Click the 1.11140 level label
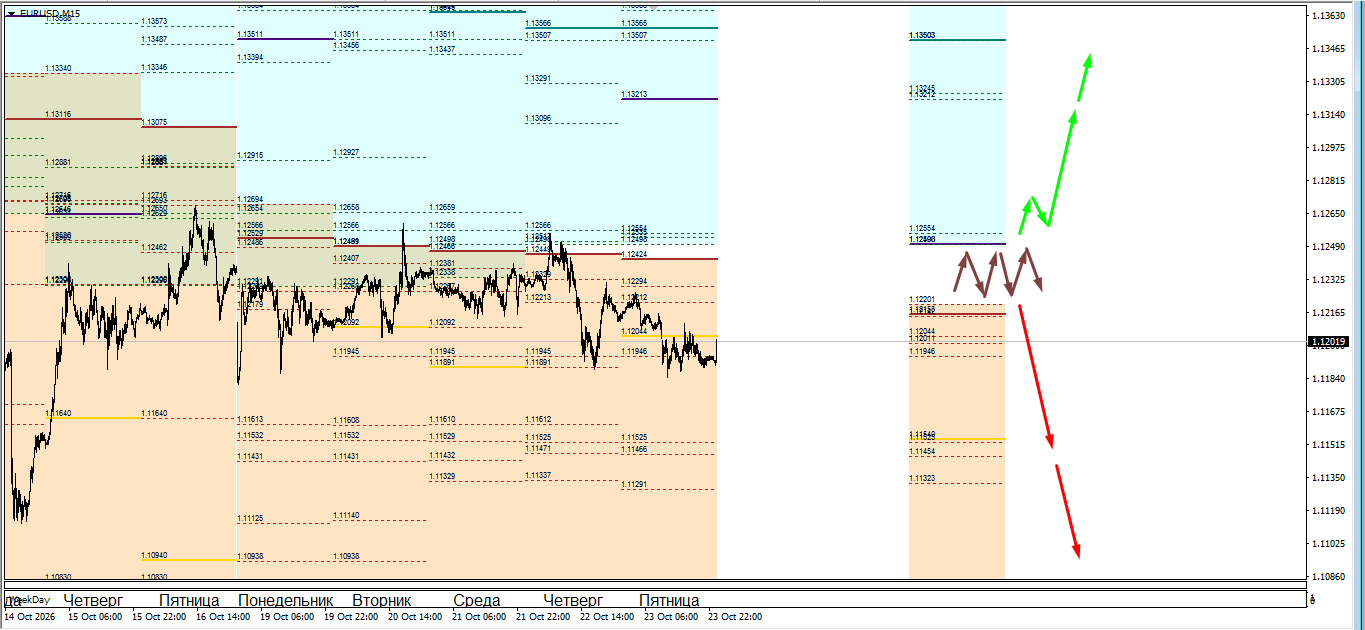Viewport: 1365px width, 630px height. point(346,515)
